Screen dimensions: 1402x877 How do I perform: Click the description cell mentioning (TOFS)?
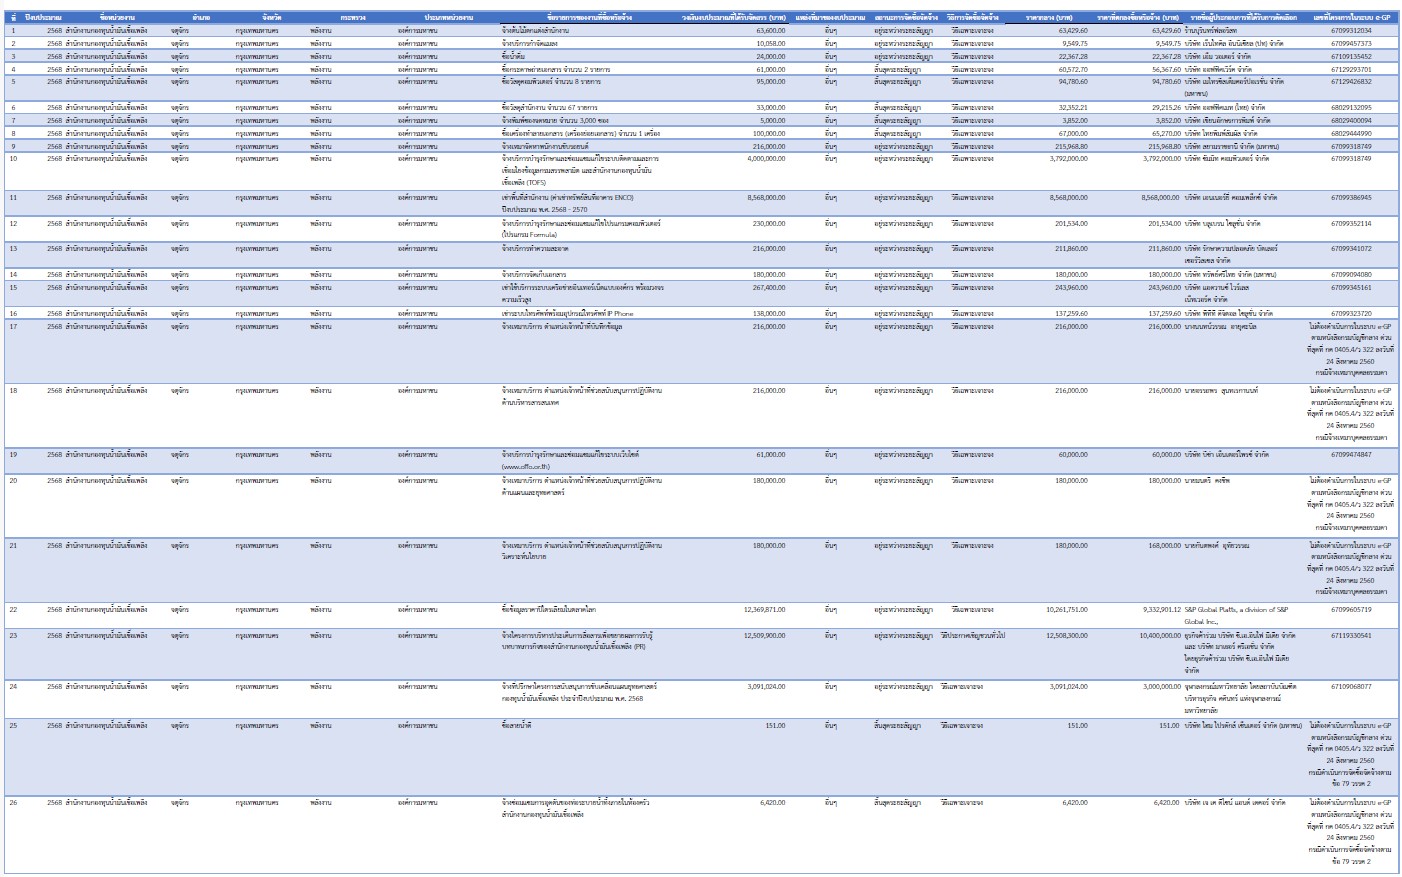[x=580, y=170]
